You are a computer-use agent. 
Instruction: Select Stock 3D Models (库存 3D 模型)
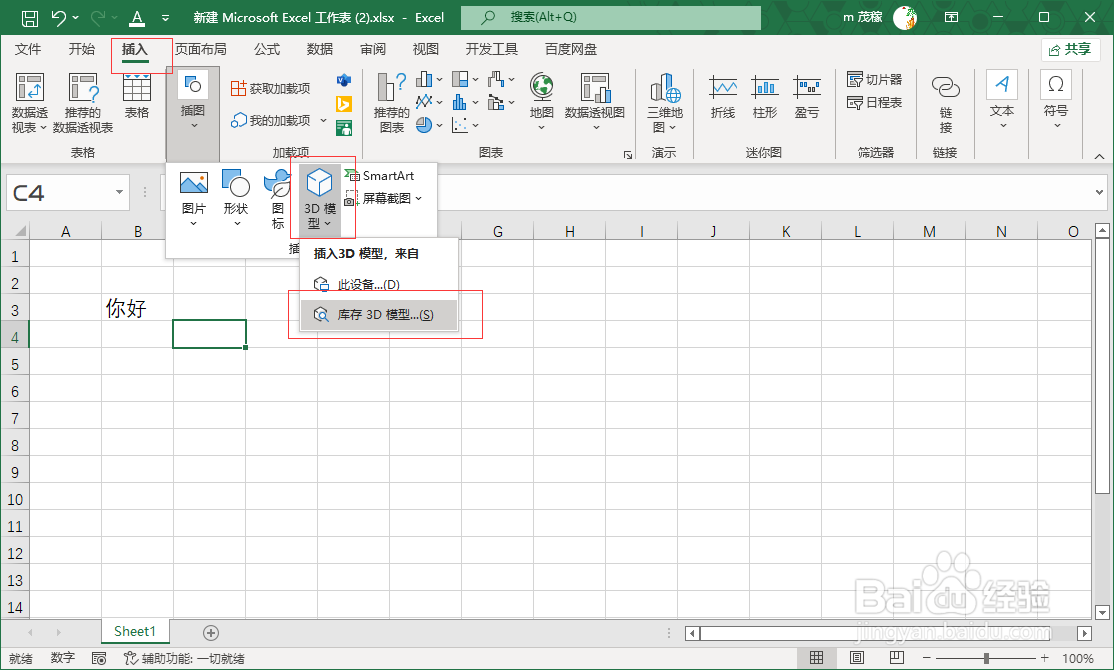point(379,315)
